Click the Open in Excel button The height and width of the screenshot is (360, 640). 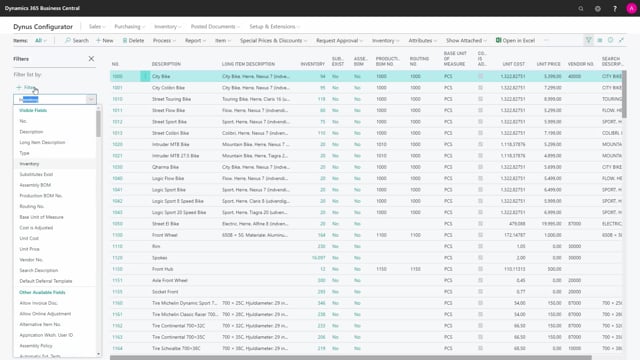pyautogui.click(x=515, y=40)
